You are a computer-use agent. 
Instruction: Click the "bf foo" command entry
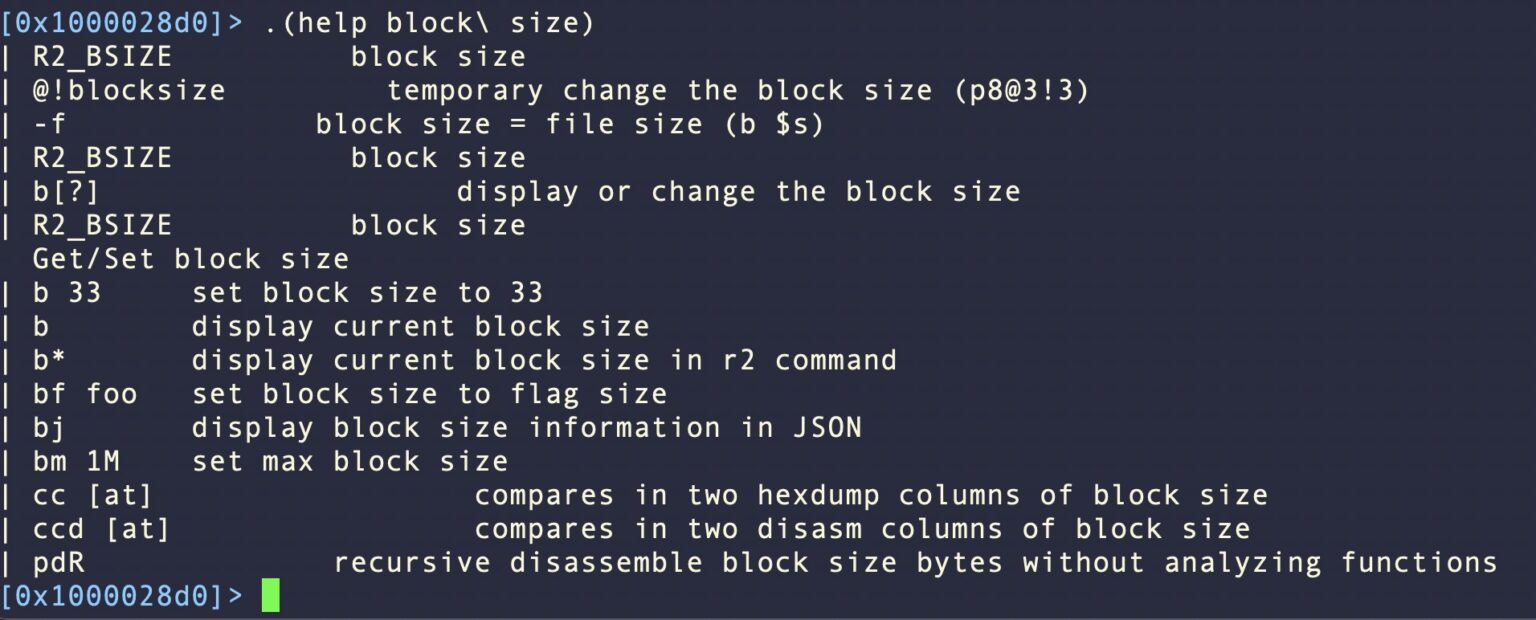pos(85,394)
